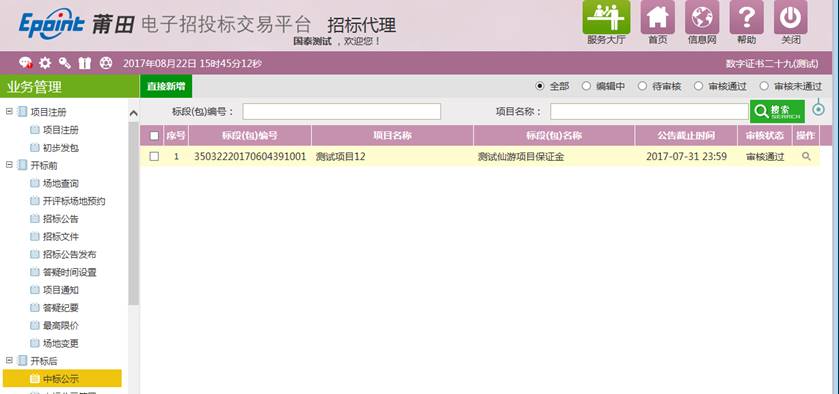The height and width of the screenshot is (394, 839).
Task: Collapse the 开标前 tree node
Action: [x=9, y=165]
